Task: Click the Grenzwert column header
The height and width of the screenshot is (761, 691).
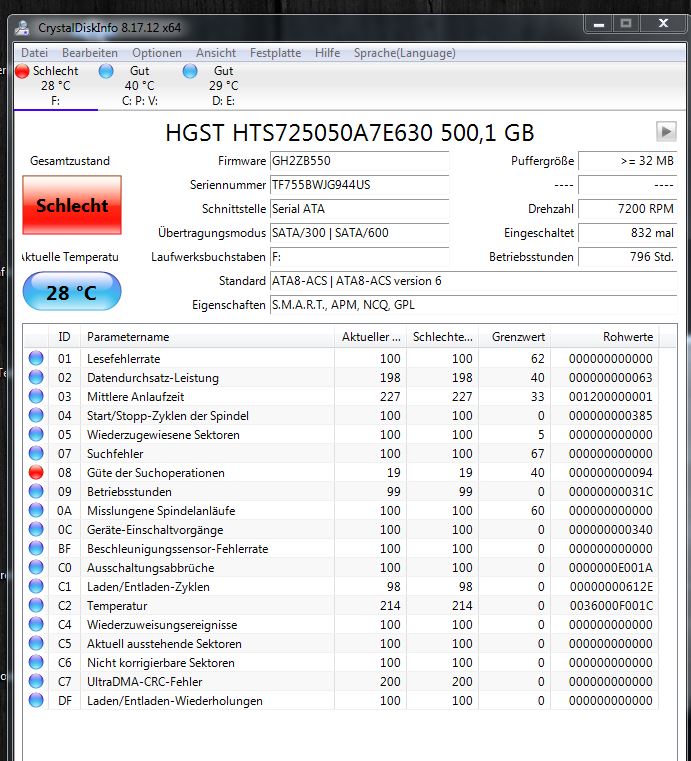Action: (x=514, y=337)
